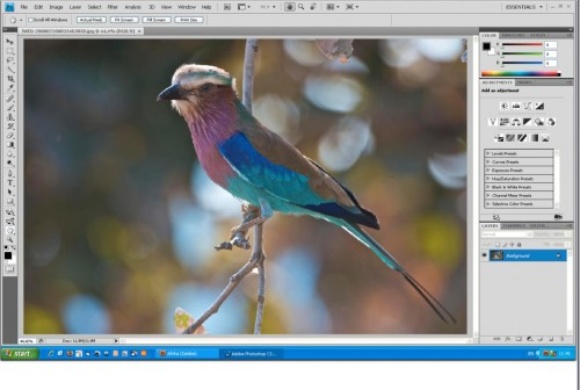The width and height of the screenshot is (580, 390).
Task: Click the foreground color swatch in Color panel
Action: tap(486, 46)
